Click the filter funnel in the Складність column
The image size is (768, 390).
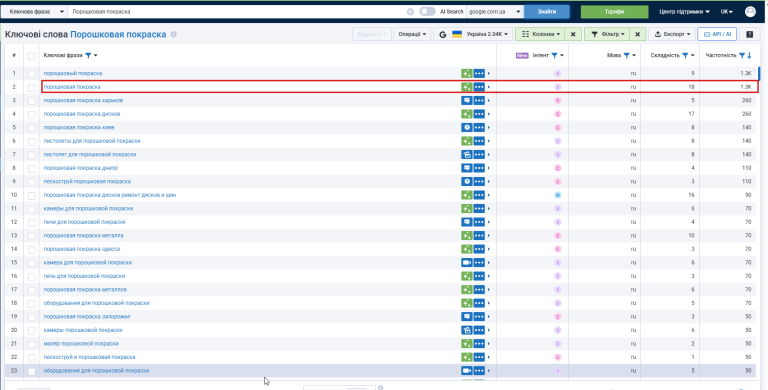[685, 56]
